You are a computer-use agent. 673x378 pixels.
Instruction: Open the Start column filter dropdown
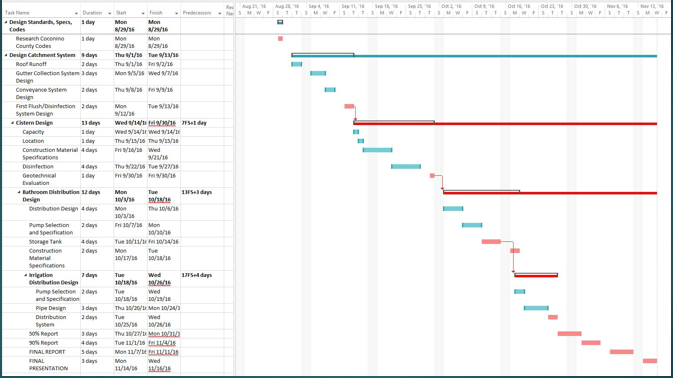coord(143,13)
